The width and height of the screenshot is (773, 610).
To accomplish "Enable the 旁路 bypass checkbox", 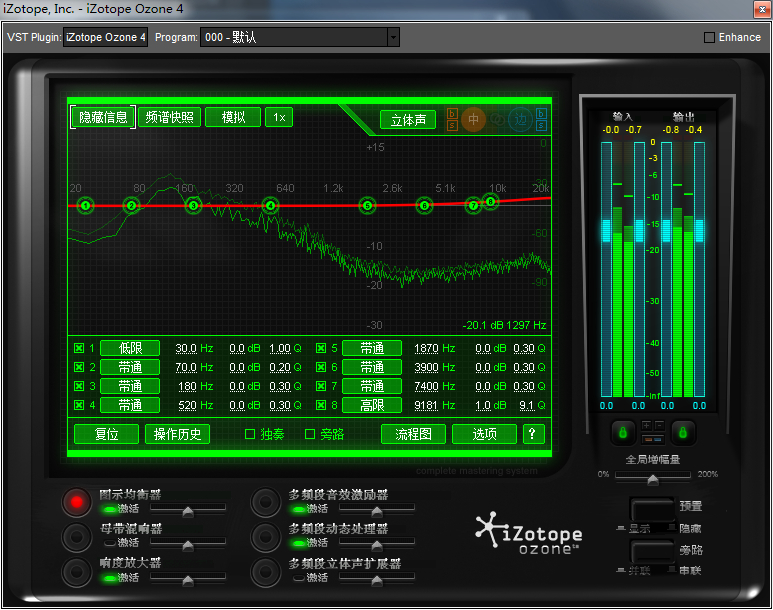I will 310,434.
